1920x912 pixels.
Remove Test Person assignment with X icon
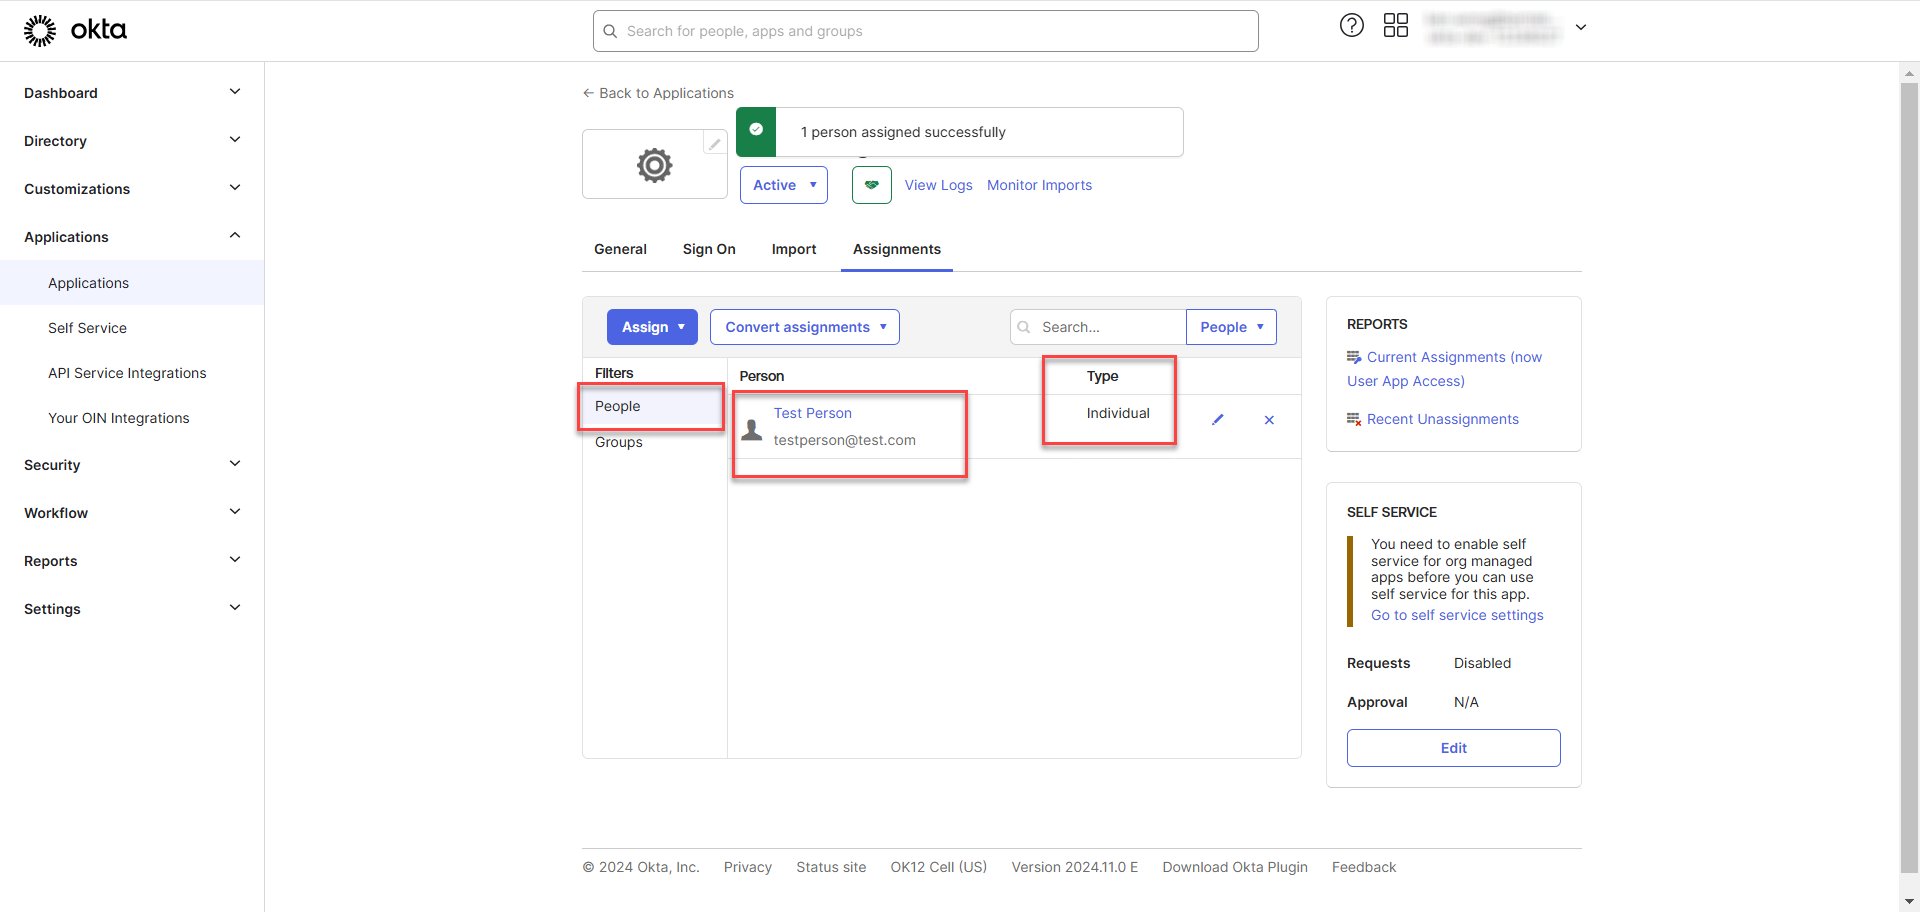point(1269,420)
